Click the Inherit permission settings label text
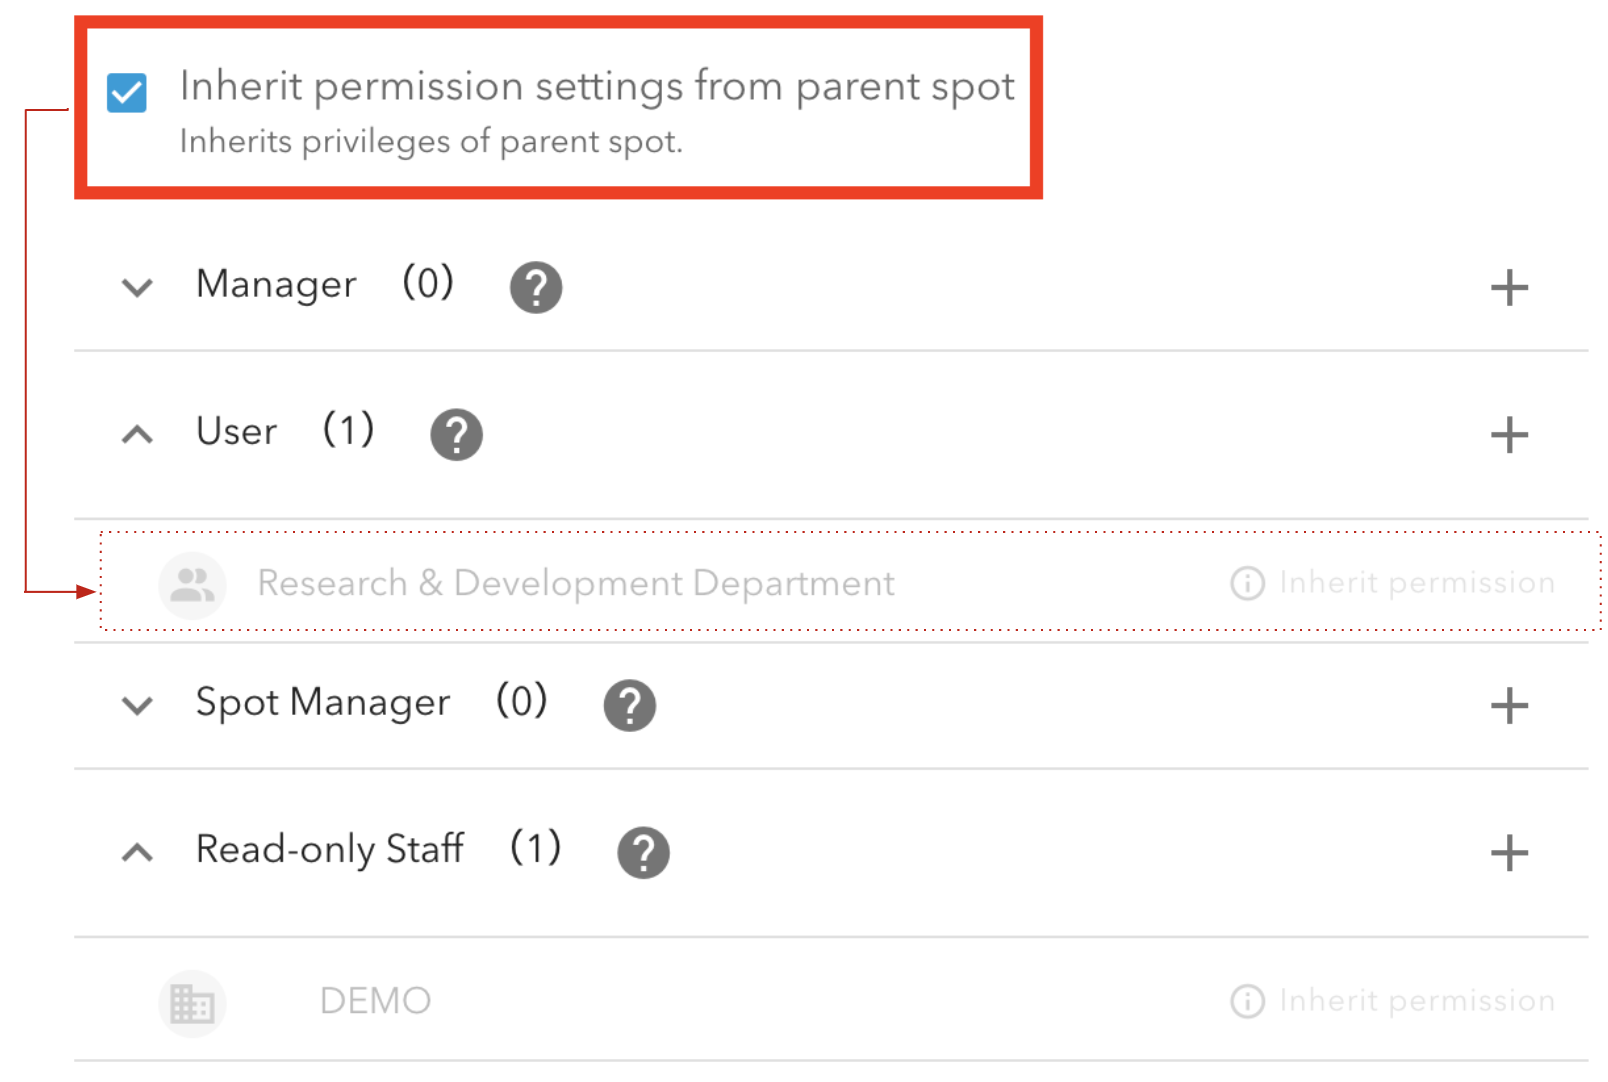This screenshot has height=1082, width=1608. [x=597, y=87]
